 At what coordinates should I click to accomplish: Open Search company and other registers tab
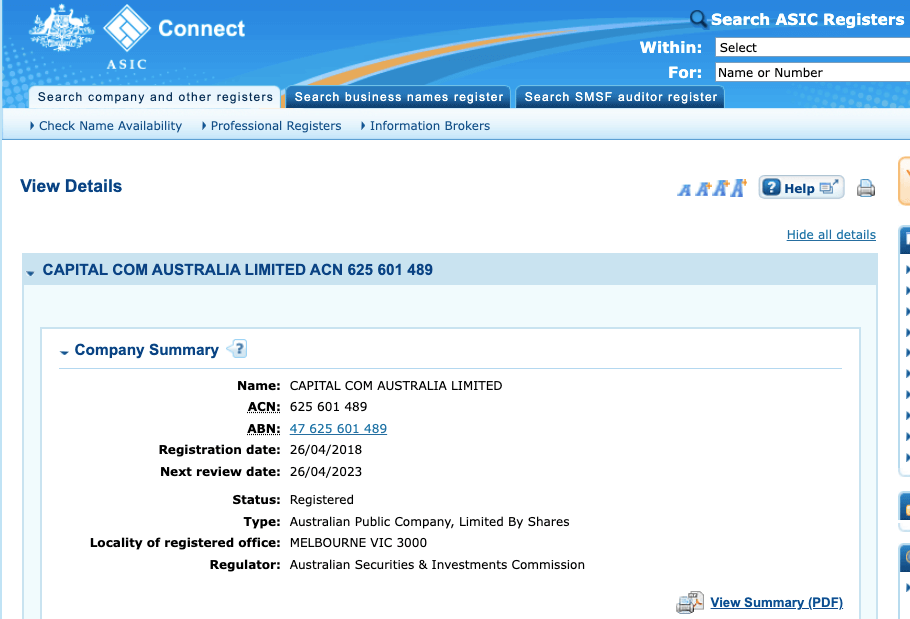point(155,97)
